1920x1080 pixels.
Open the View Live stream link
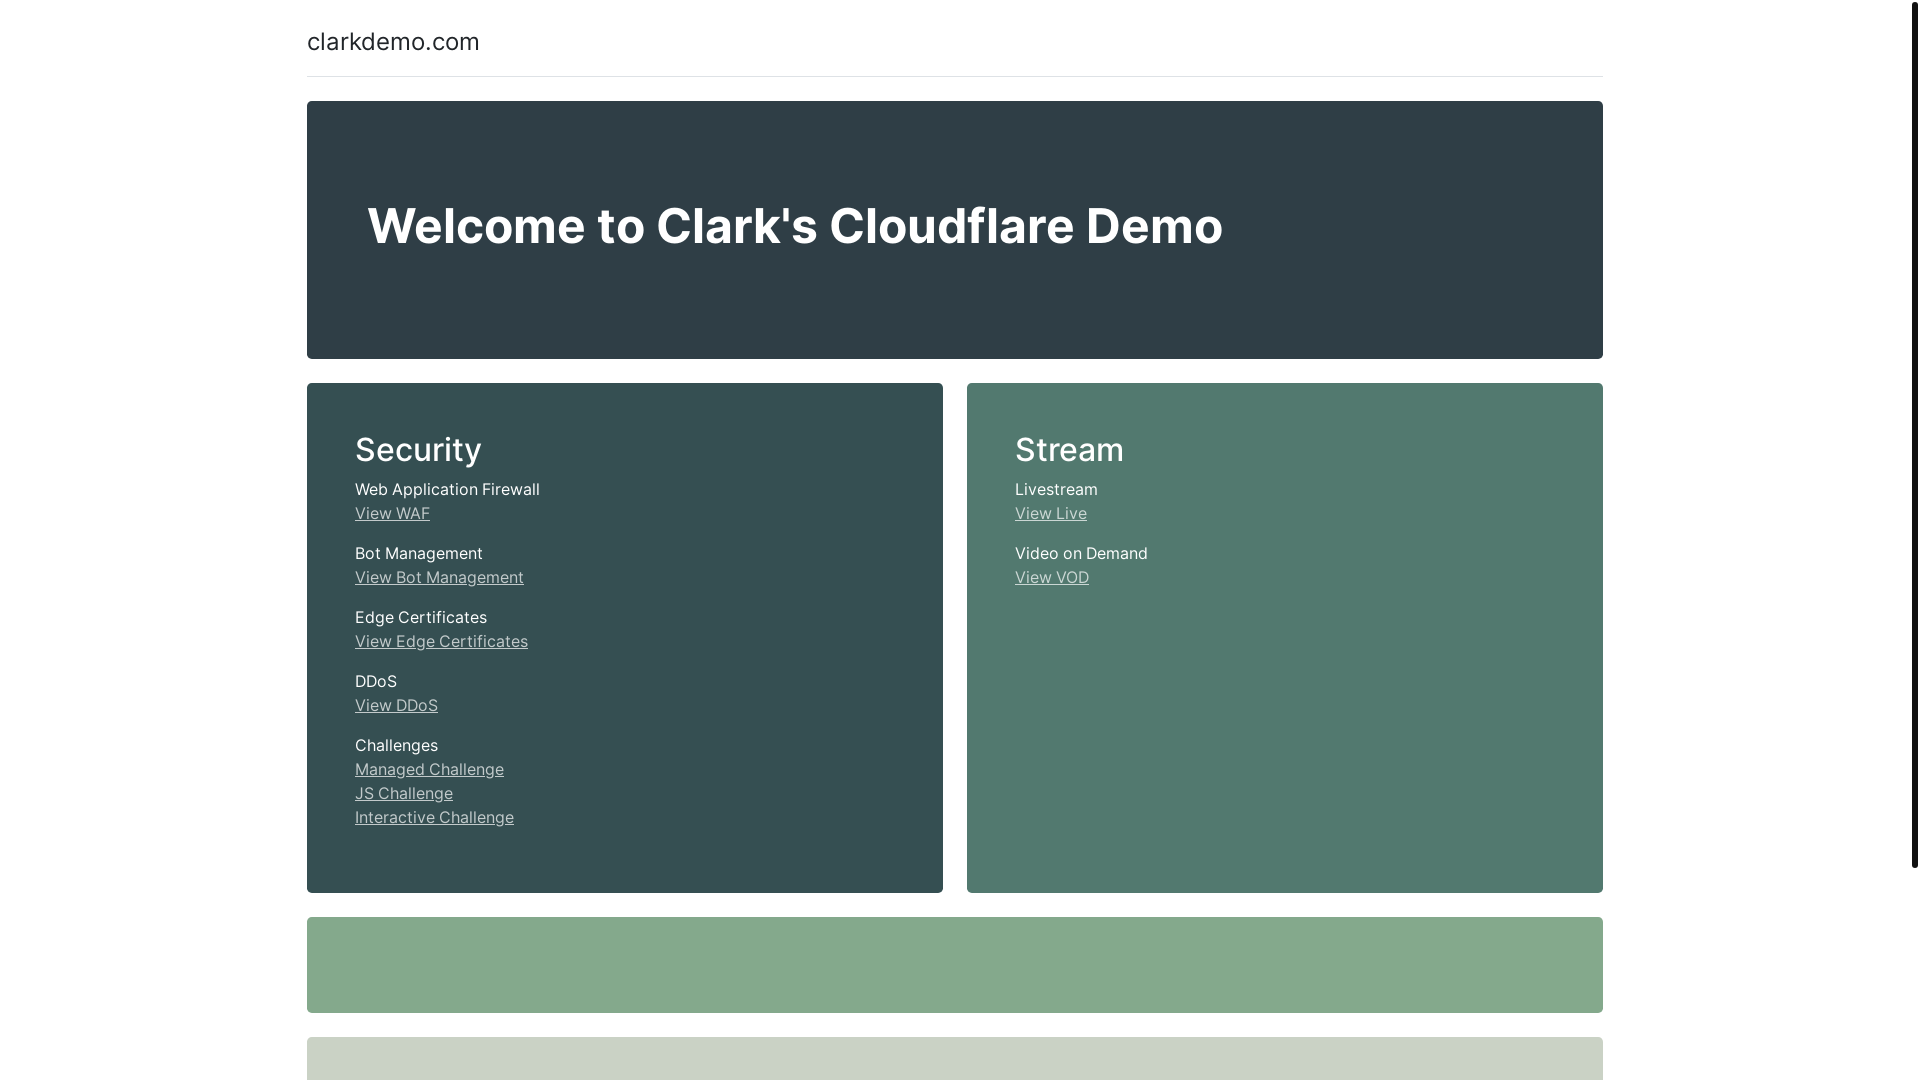(x=1051, y=513)
